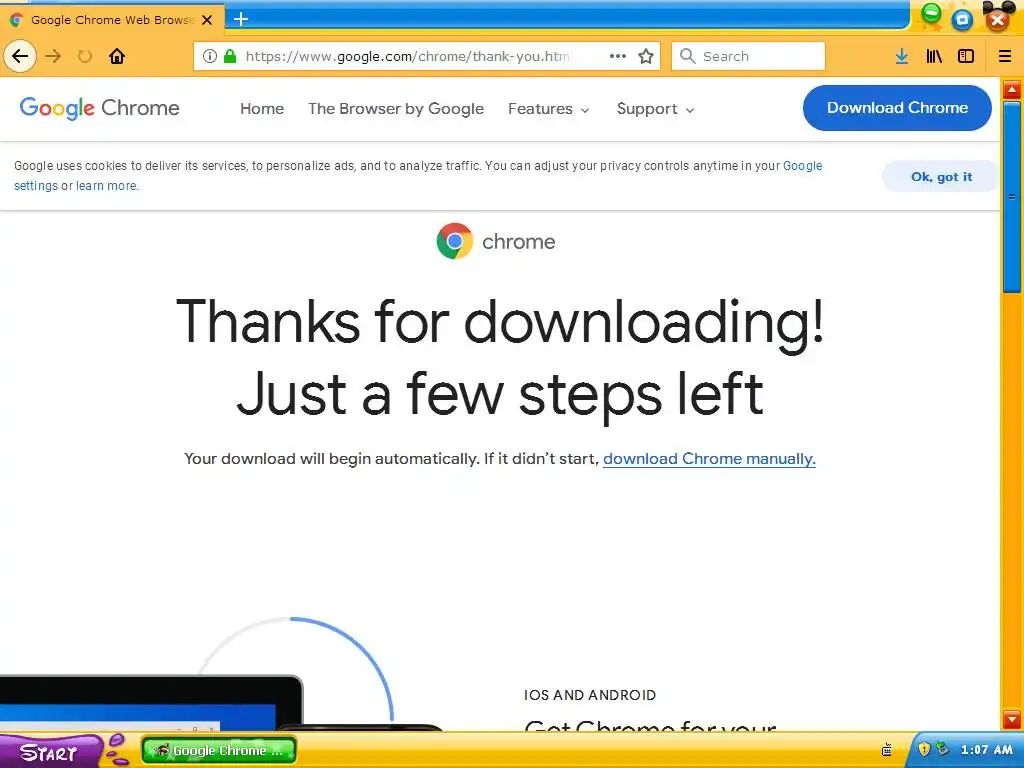Click the IOS AND ANDROID heading
Viewport: 1024px width, 768px height.
pos(590,695)
